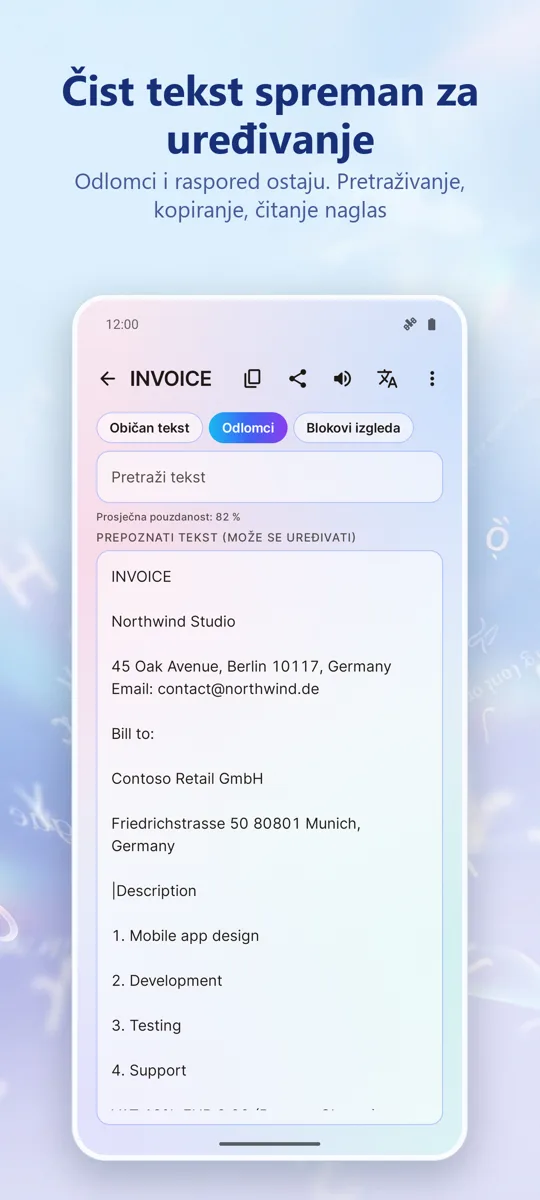Click the '4. Support' line
This screenshot has width=540, height=1200.
[149, 1071]
